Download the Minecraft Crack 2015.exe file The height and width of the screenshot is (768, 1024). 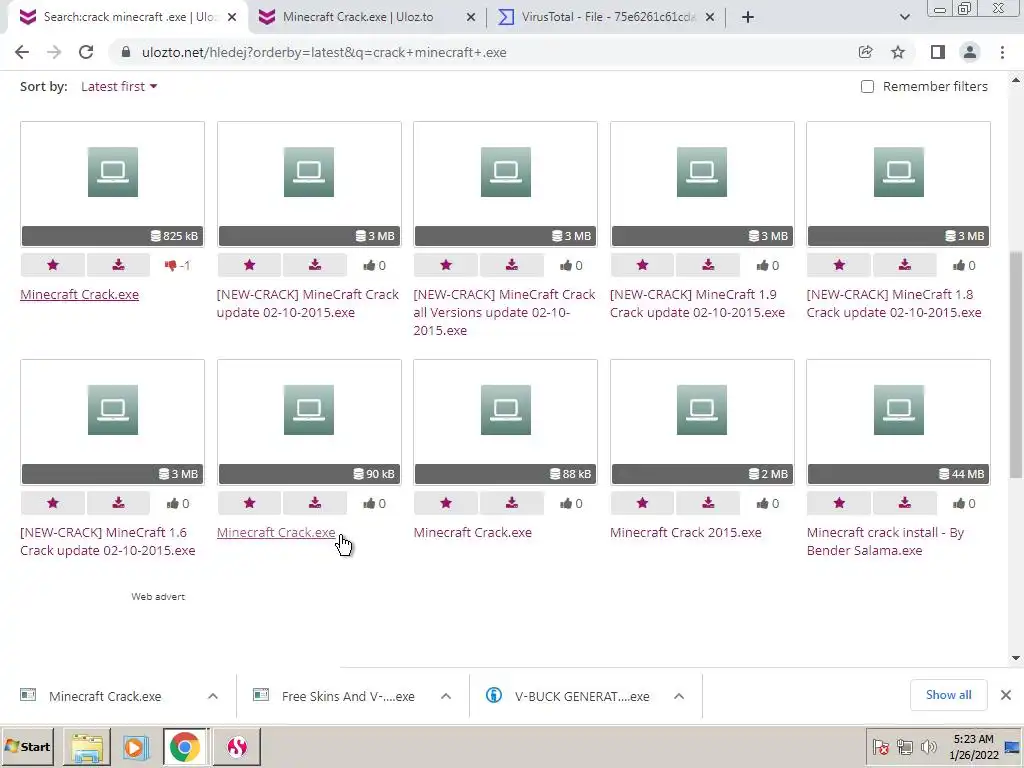click(x=708, y=503)
